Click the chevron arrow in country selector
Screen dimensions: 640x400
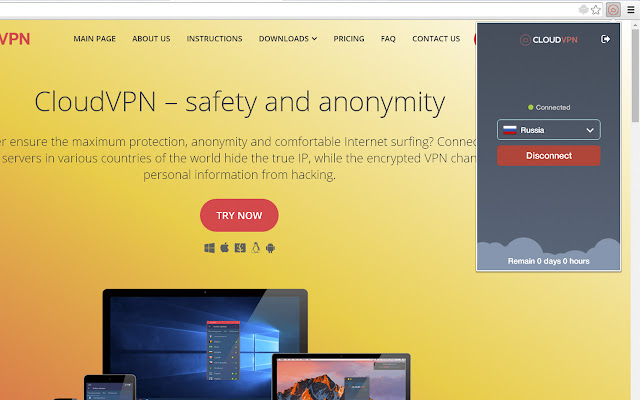(x=590, y=130)
